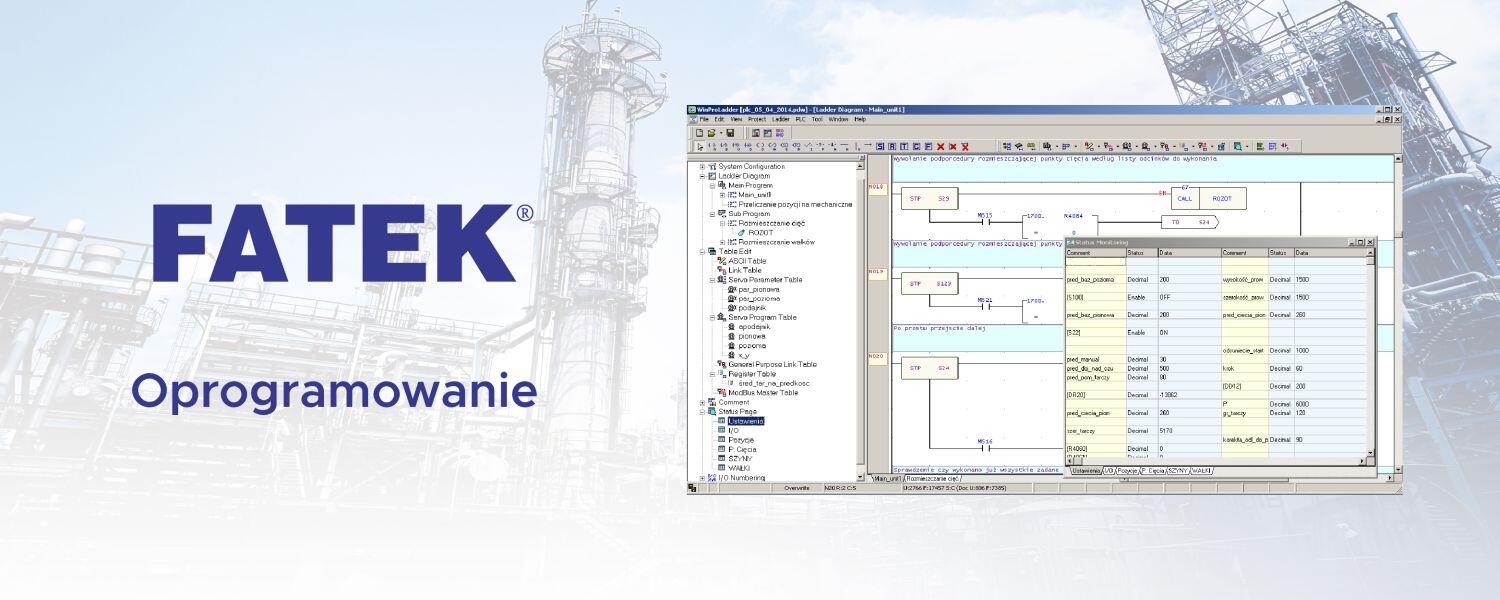This screenshot has width=1500, height=600.
Task: Expand the Comment tree node
Action: point(702,402)
